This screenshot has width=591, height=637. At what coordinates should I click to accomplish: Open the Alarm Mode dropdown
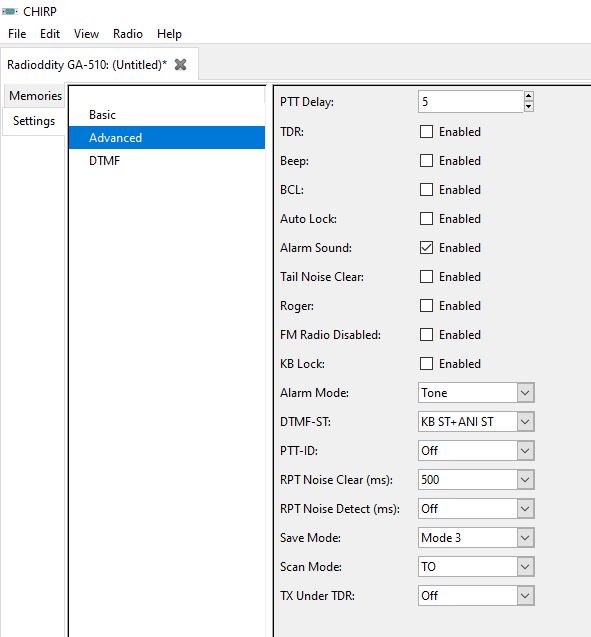[476, 393]
